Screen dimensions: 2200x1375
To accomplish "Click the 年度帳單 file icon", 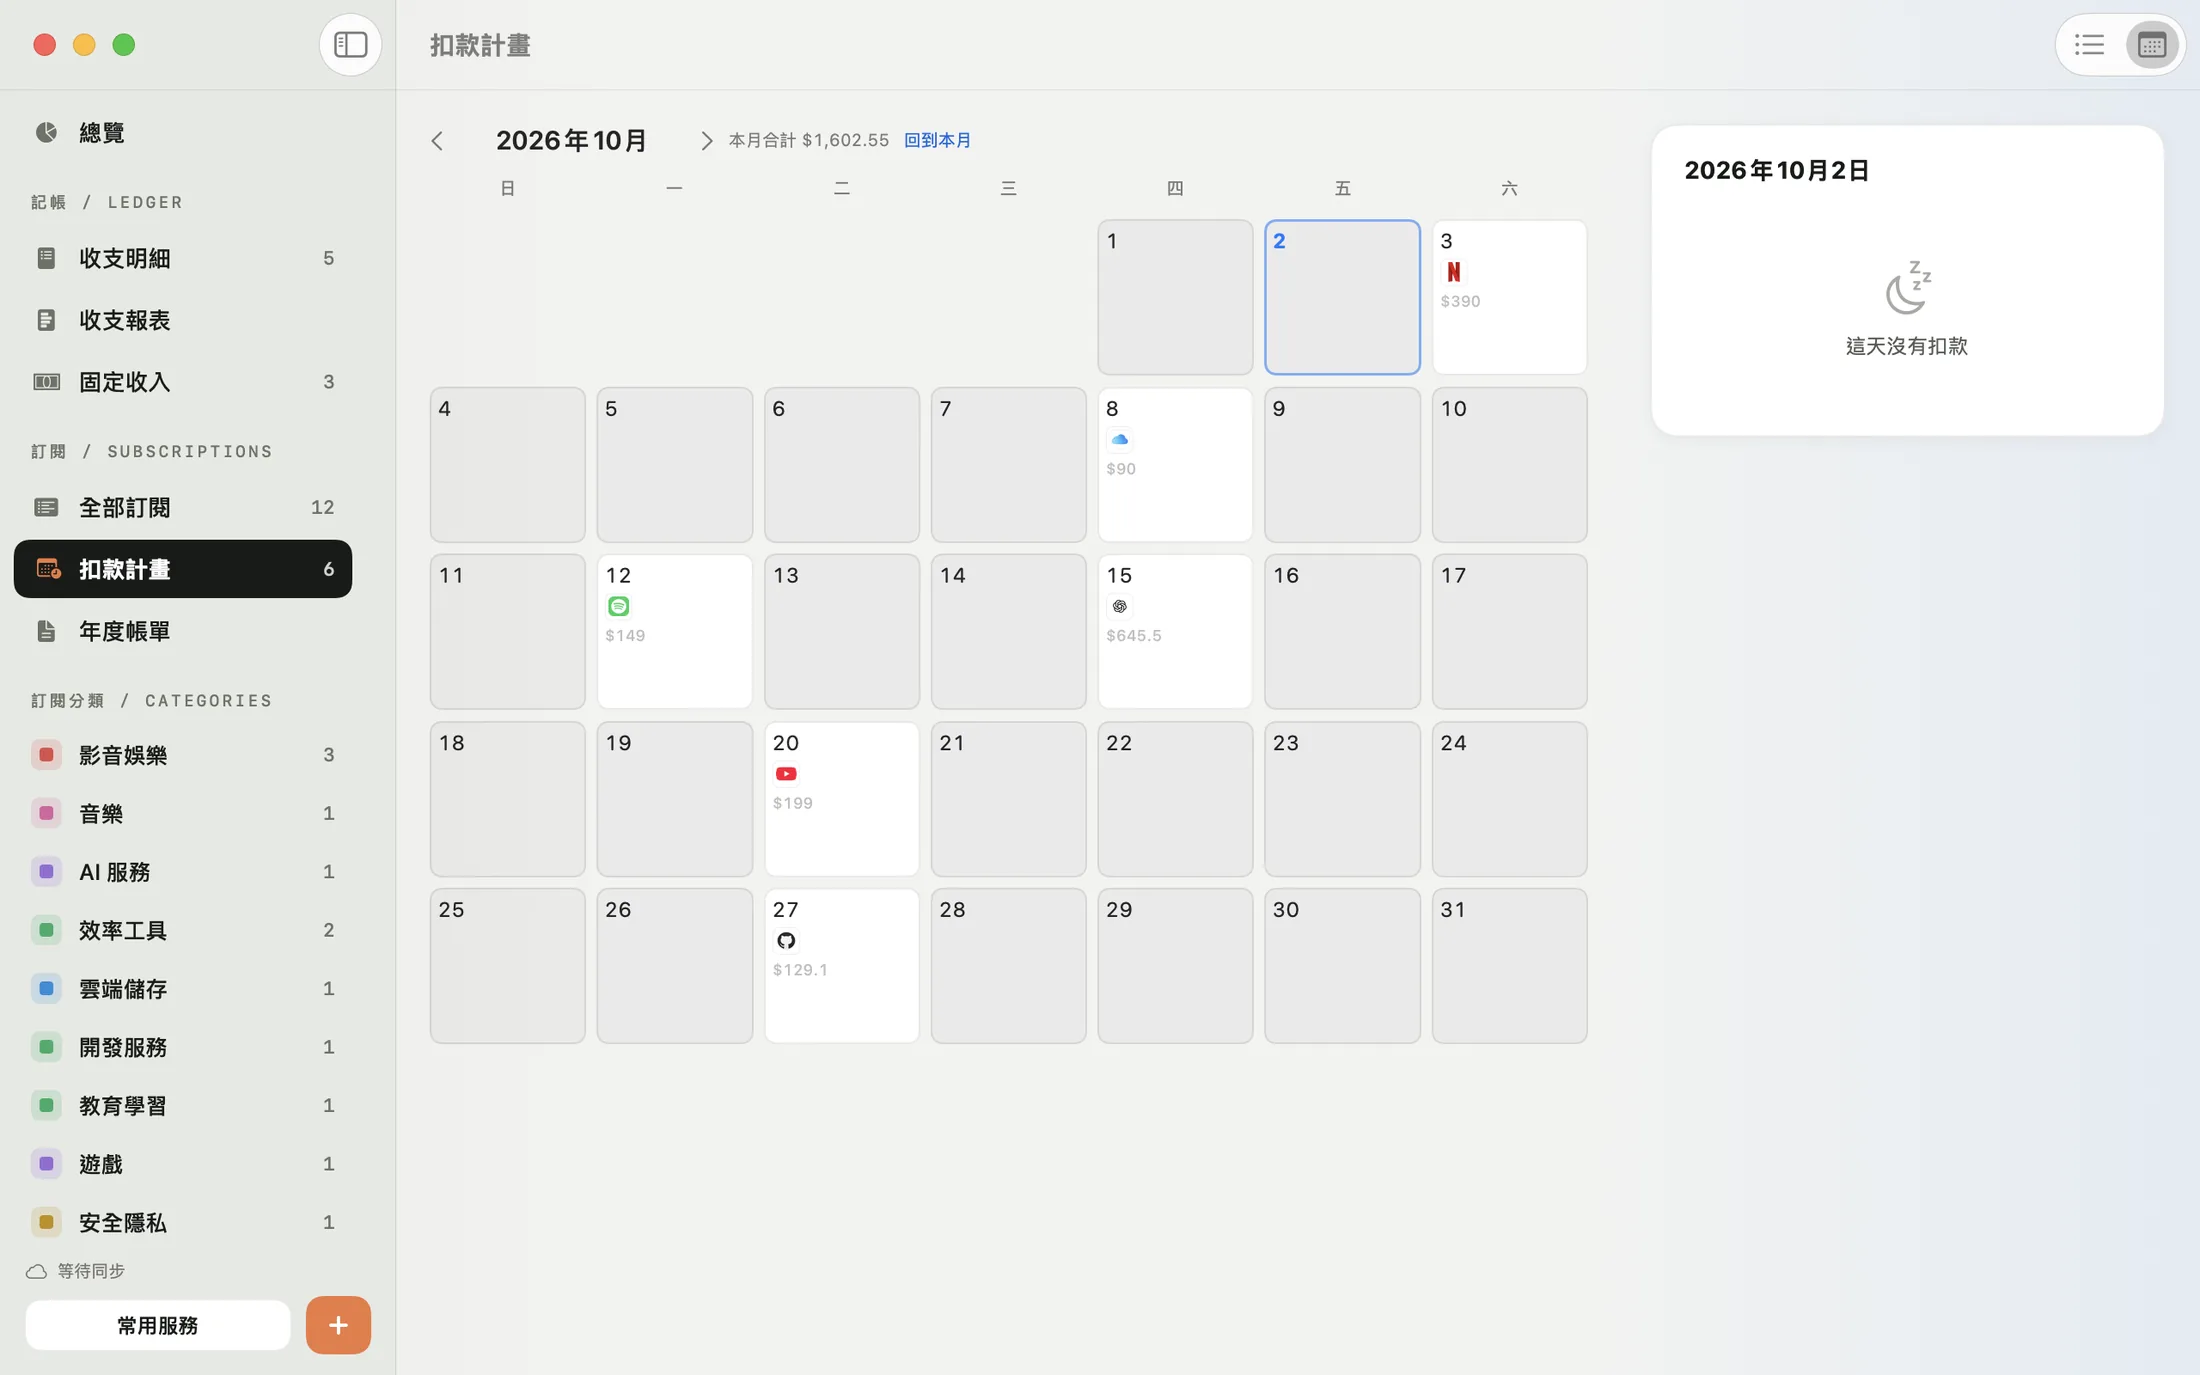I will [46, 631].
